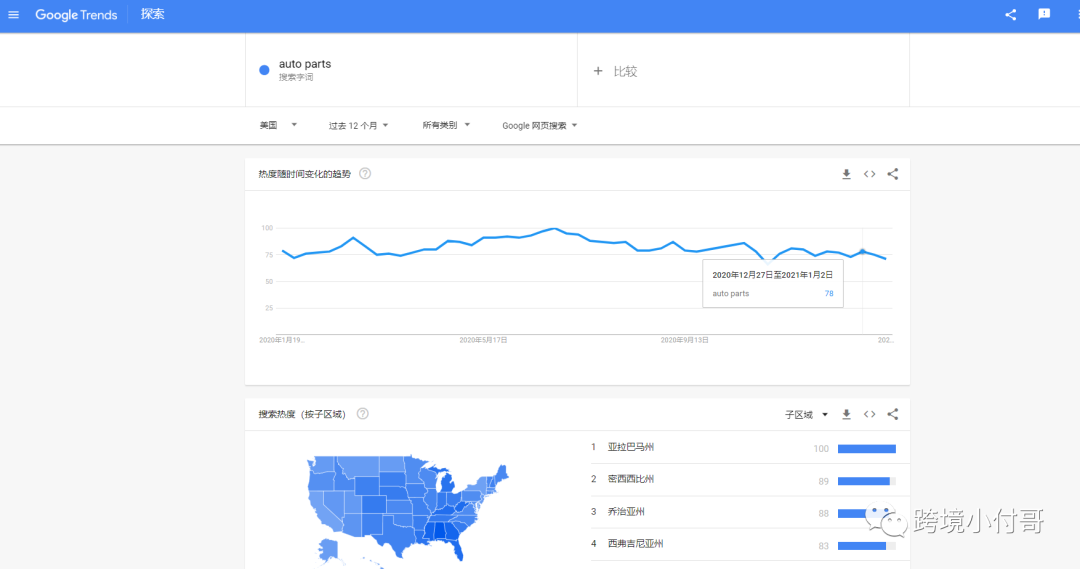Click the 热度随时间变化的趋势 chart title
This screenshot has width=1080, height=569.
pyautogui.click(x=304, y=174)
